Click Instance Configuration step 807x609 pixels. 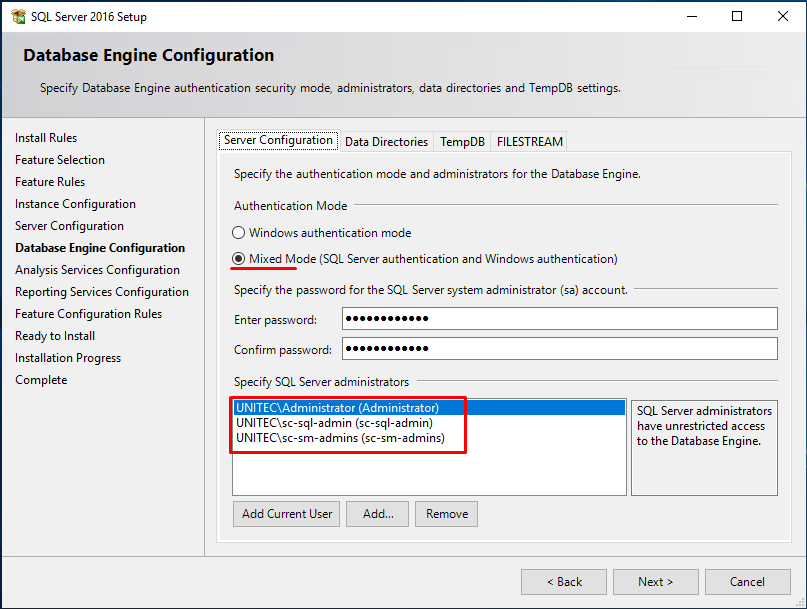point(75,204)
